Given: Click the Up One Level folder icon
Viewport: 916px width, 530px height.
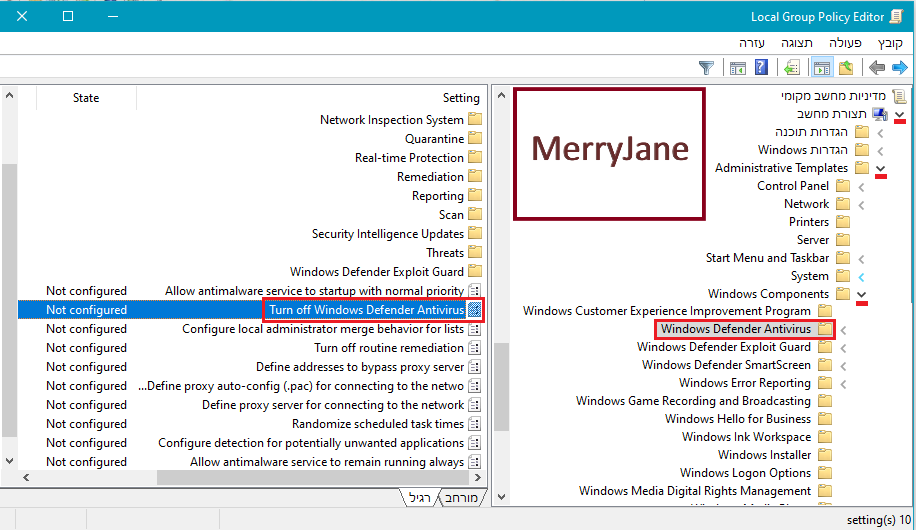Looking at the screenshot, I should (x=847, y=68).
